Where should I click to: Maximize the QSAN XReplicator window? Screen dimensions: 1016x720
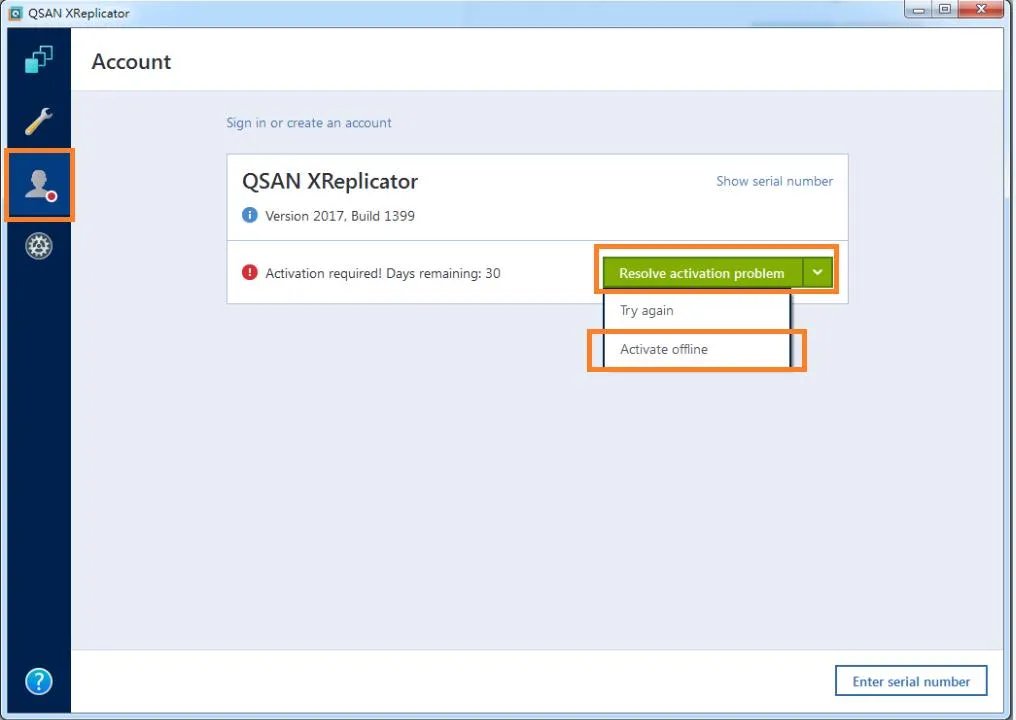tap(945, 9)
